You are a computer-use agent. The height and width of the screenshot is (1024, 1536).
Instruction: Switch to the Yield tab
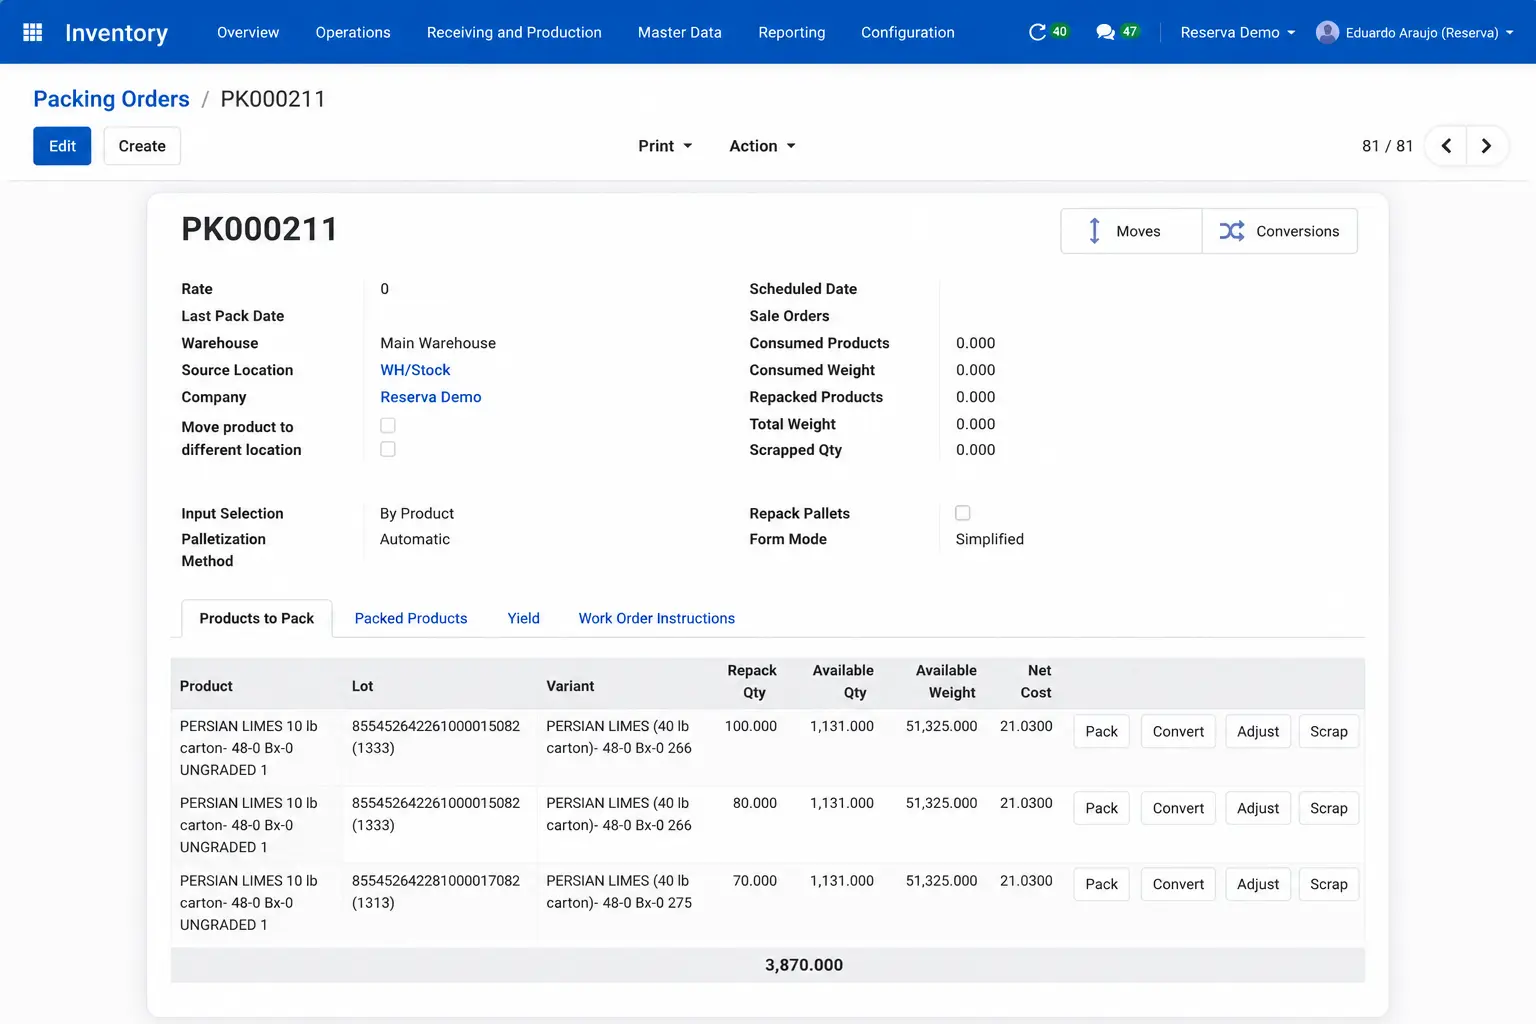tap(524, 618)
